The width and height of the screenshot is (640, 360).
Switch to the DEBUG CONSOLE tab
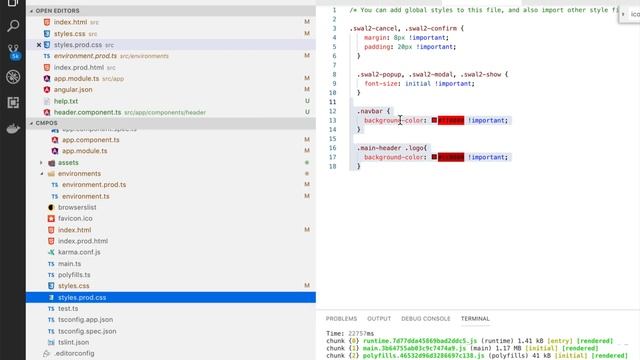(425, 318)
